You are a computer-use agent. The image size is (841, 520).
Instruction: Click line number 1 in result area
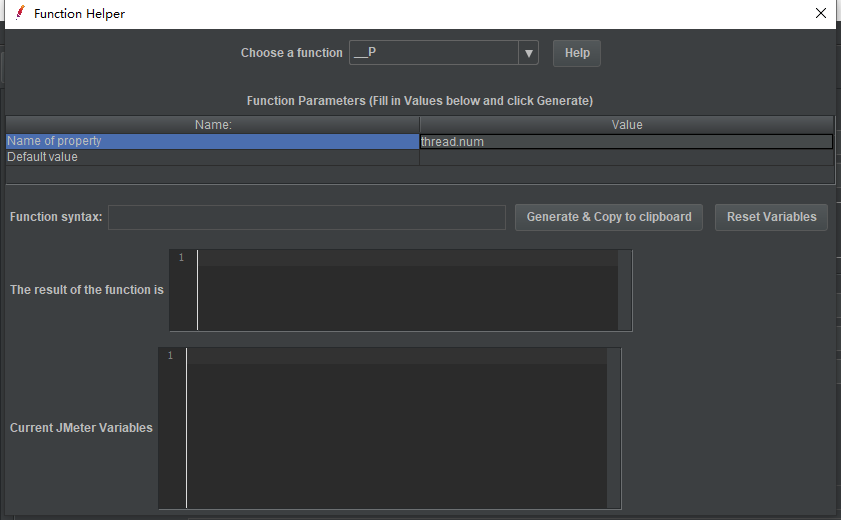coord(181,258)
